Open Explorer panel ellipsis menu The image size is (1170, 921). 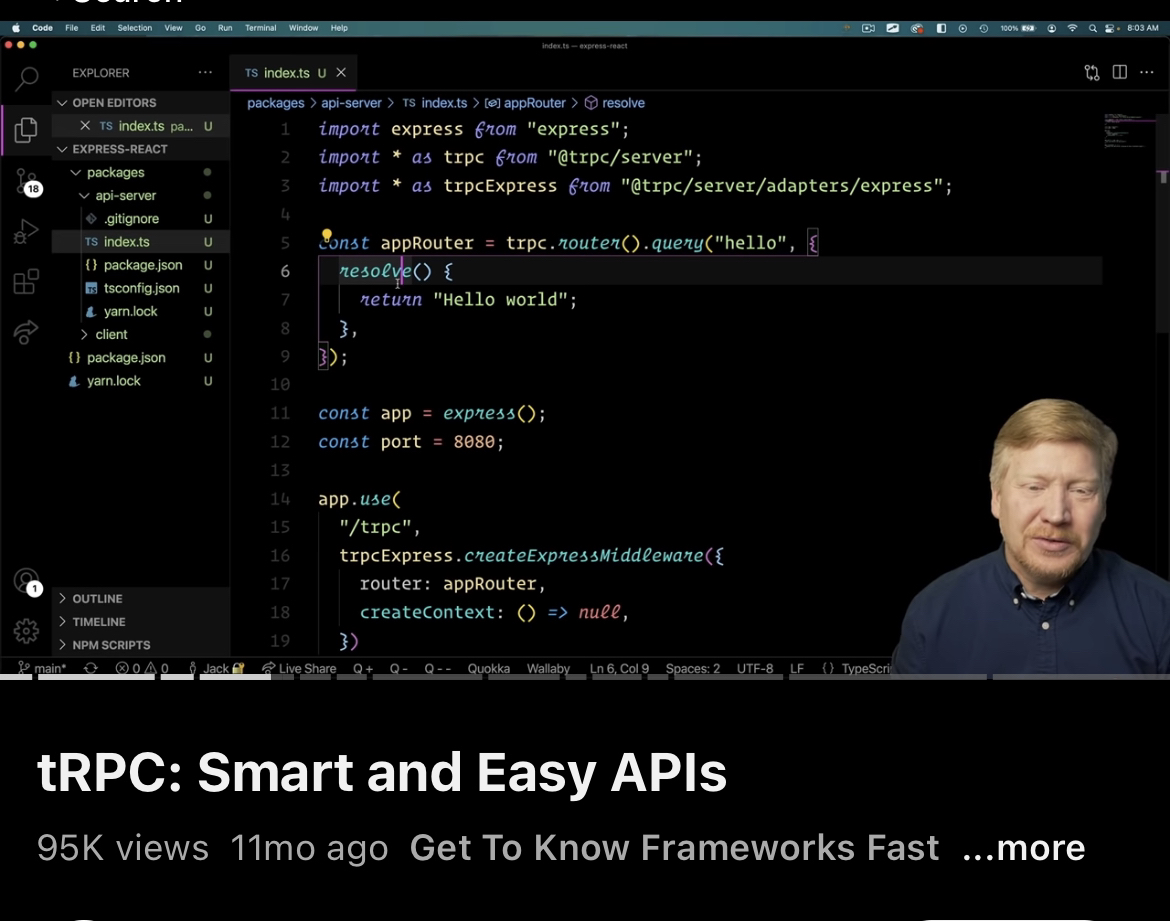click(x=205, y=72)
